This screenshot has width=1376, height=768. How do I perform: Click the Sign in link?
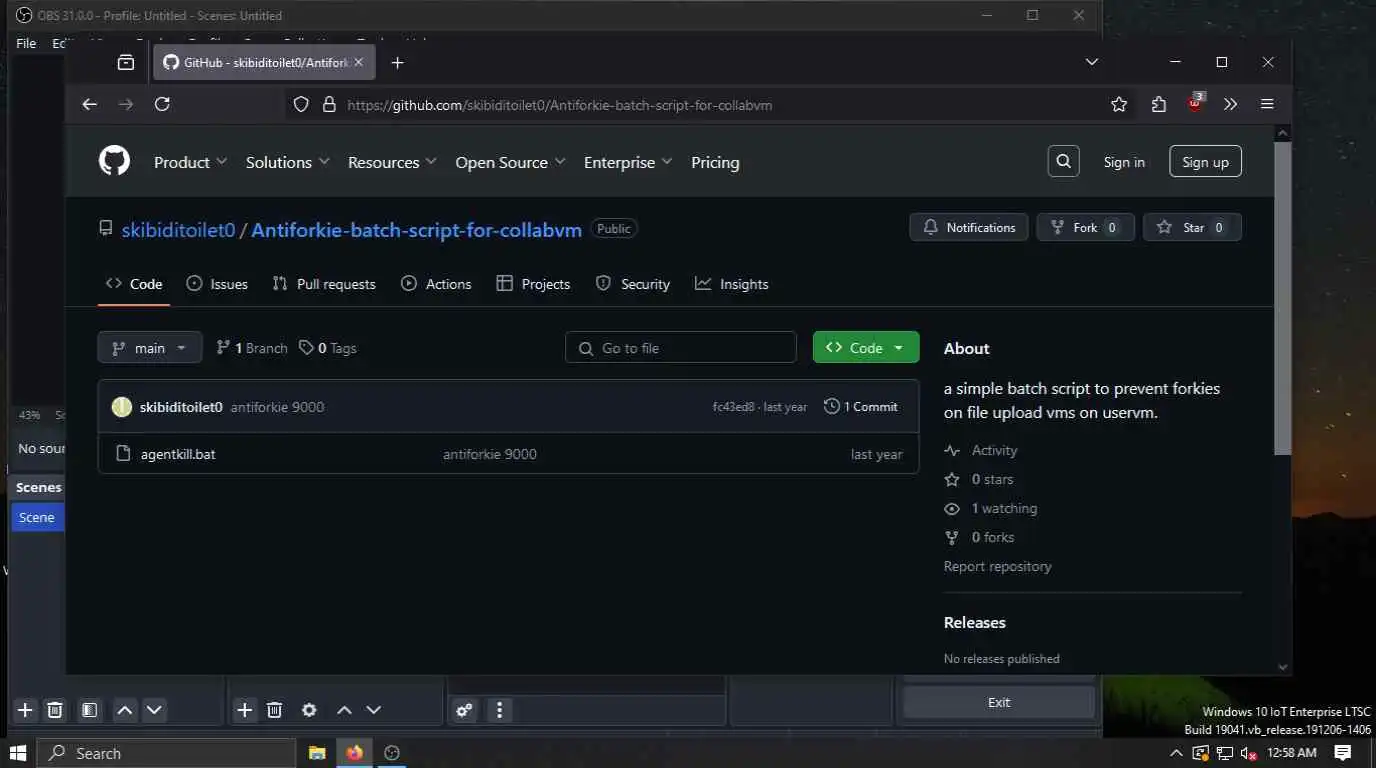point(1124,162)
